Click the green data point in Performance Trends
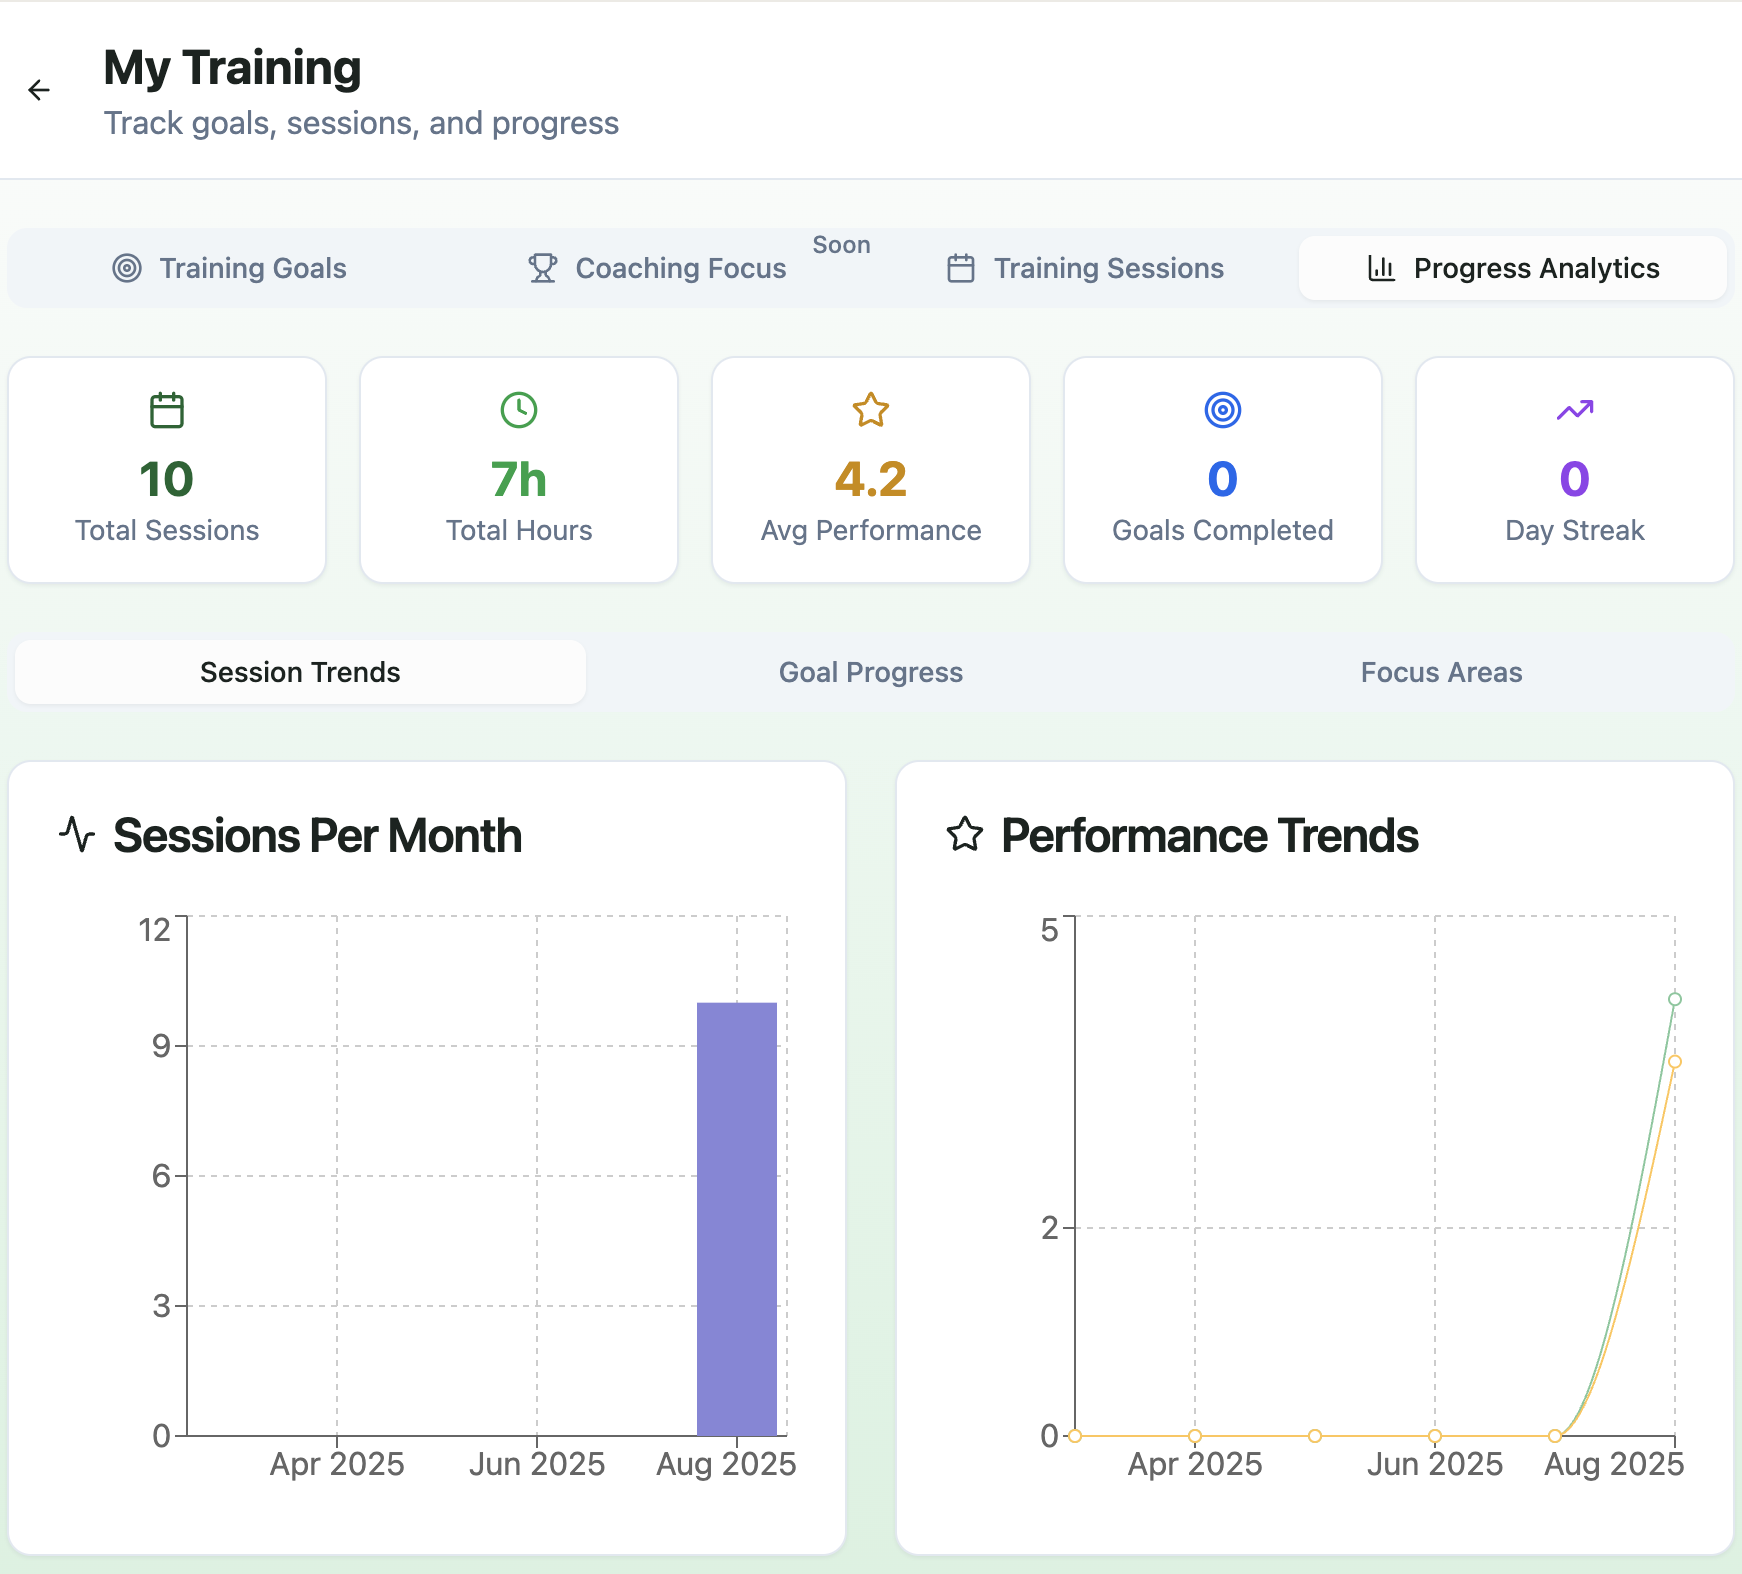This screenshot has width=1742, height=1574. (1675, 998)
